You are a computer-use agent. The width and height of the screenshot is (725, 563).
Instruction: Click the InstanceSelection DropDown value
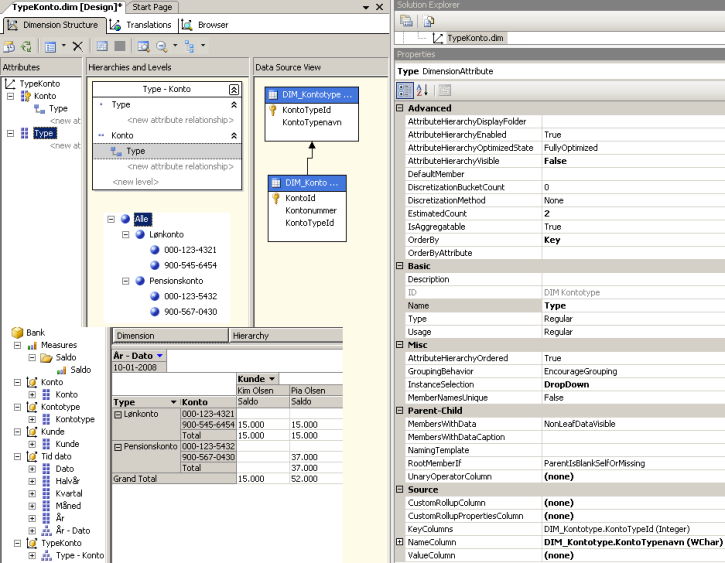tap(633, 384)
